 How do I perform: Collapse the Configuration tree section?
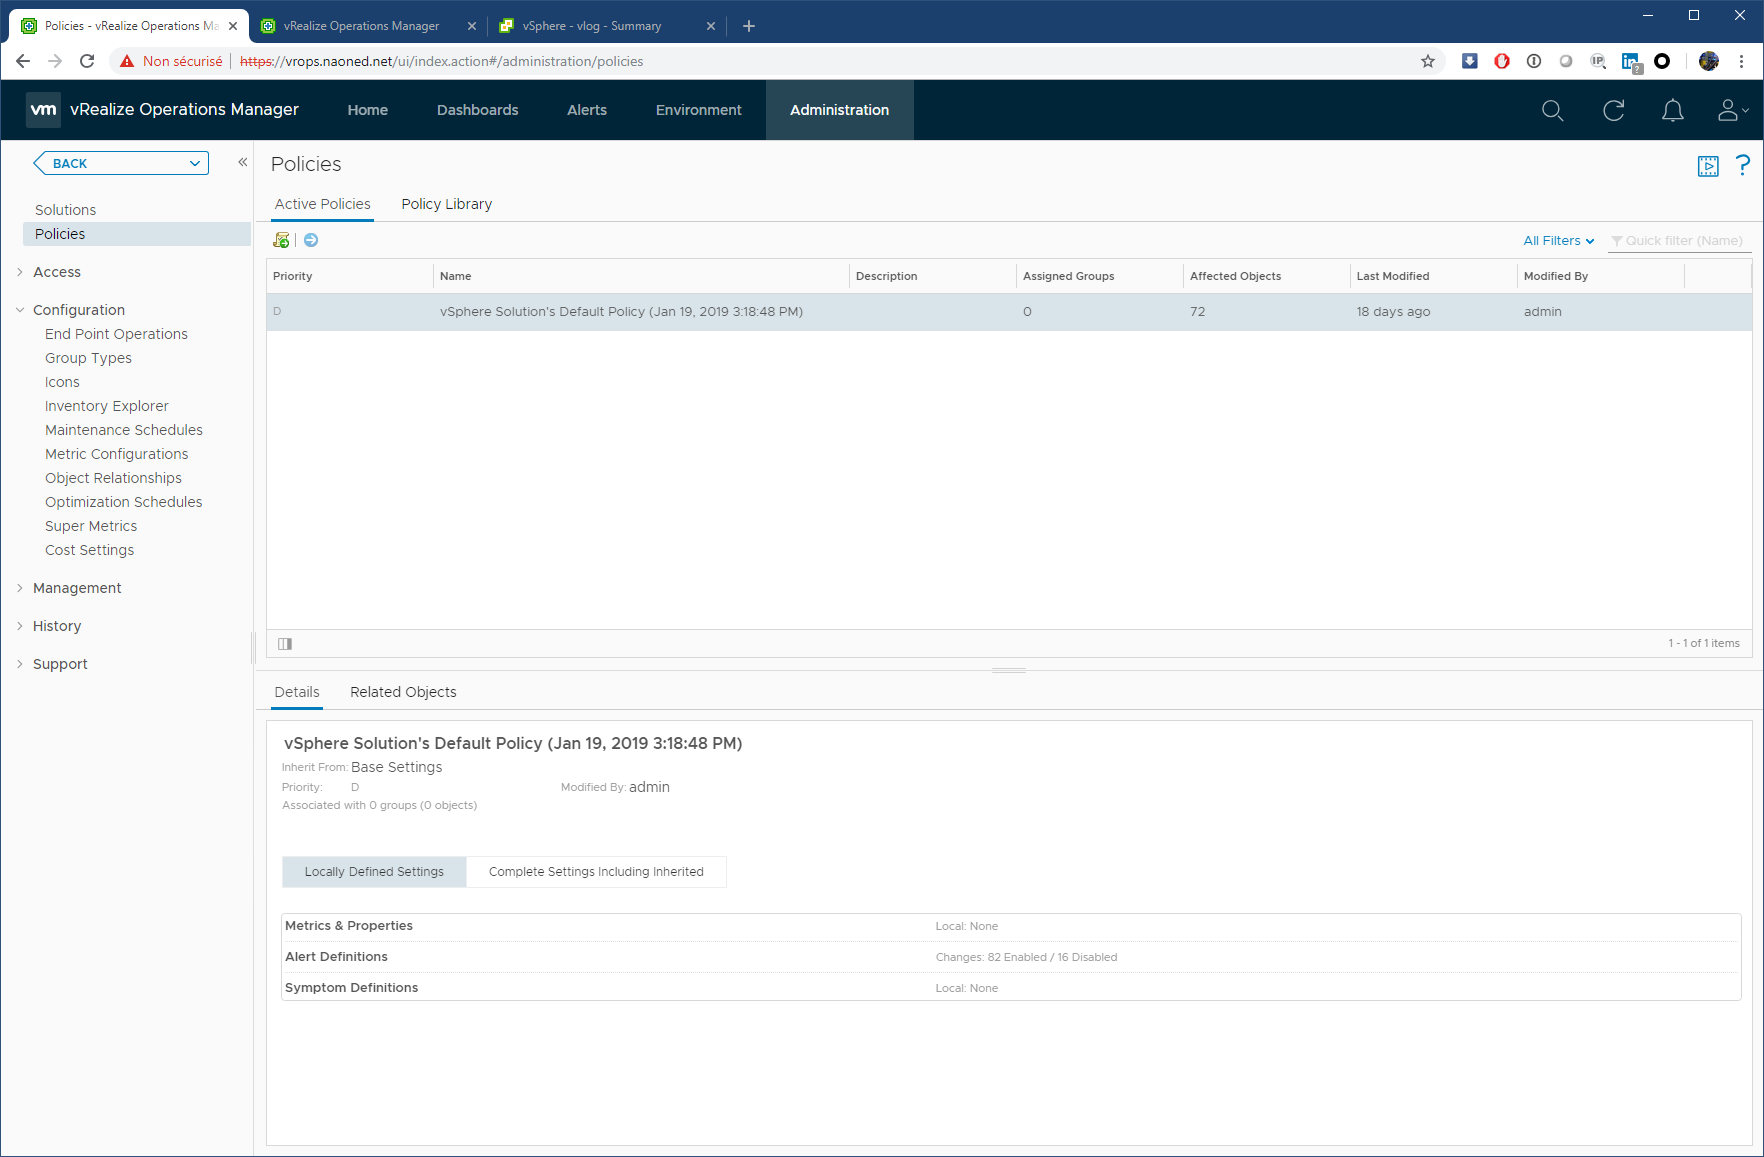(19, 310)
